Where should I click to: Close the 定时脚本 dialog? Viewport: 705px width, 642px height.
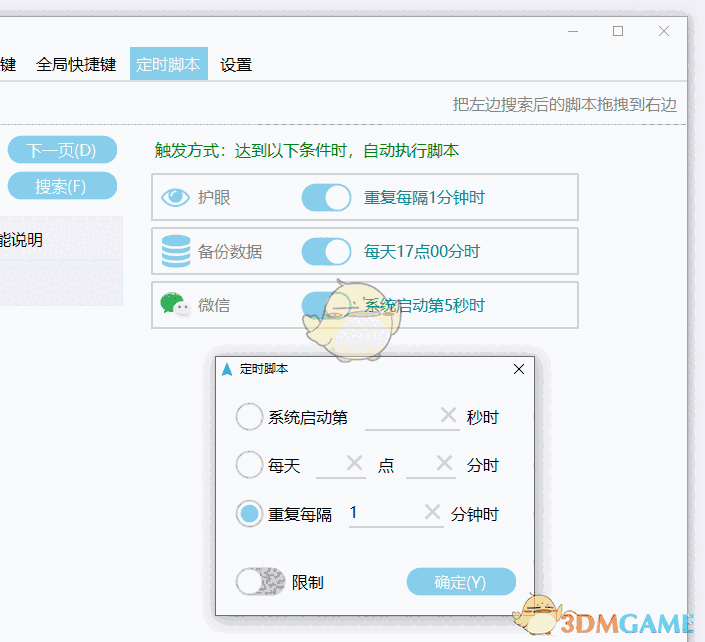pyautogui.click(x=519, y=369)
